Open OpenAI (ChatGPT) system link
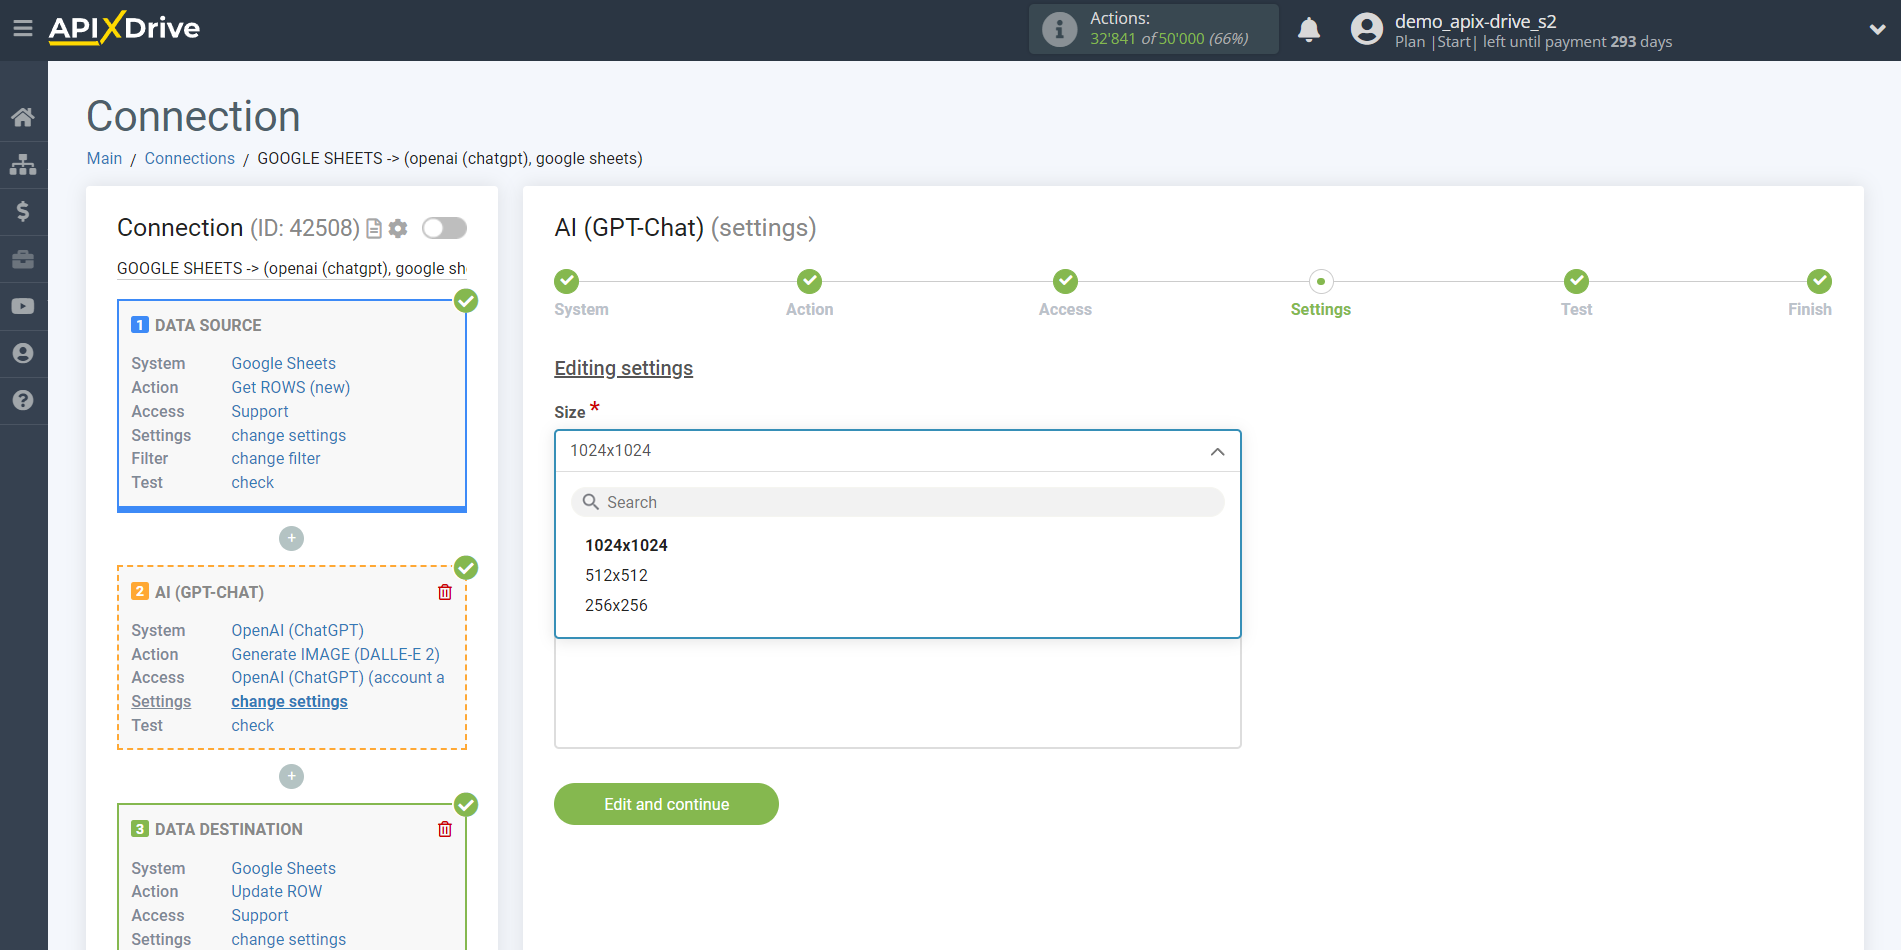Screen dimensions: 1901x950 (297, 630)
